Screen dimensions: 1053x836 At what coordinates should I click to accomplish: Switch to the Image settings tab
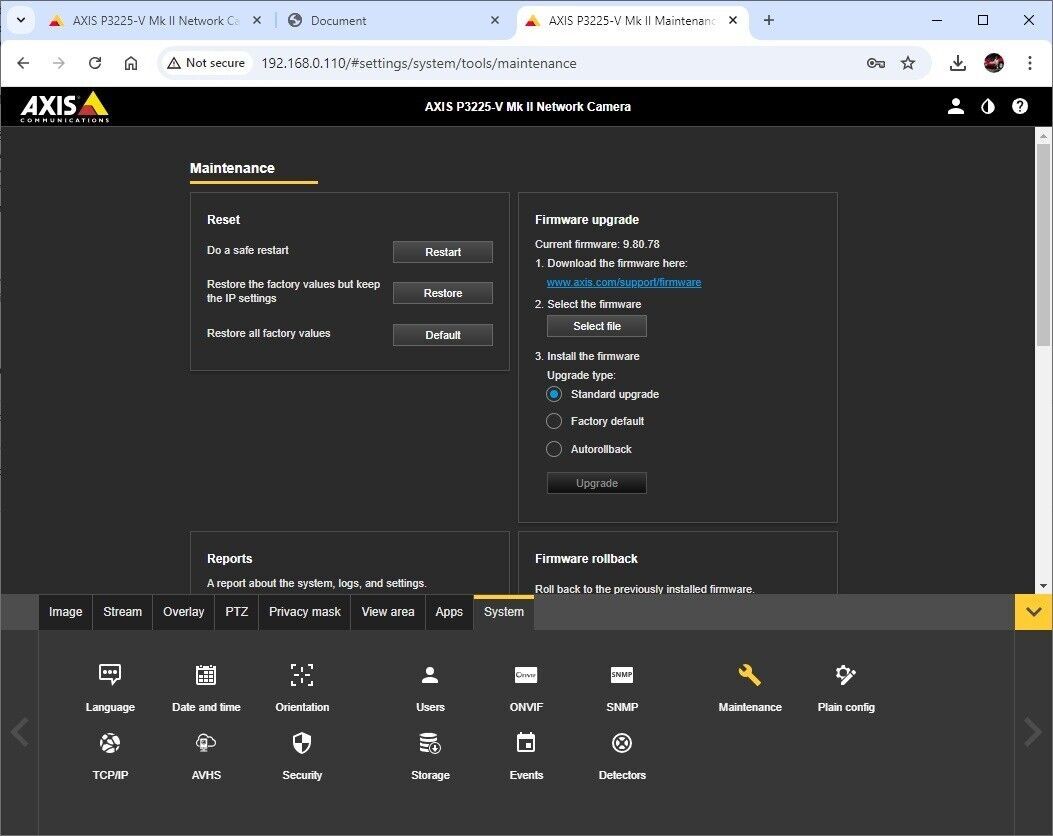pos(65,612)
